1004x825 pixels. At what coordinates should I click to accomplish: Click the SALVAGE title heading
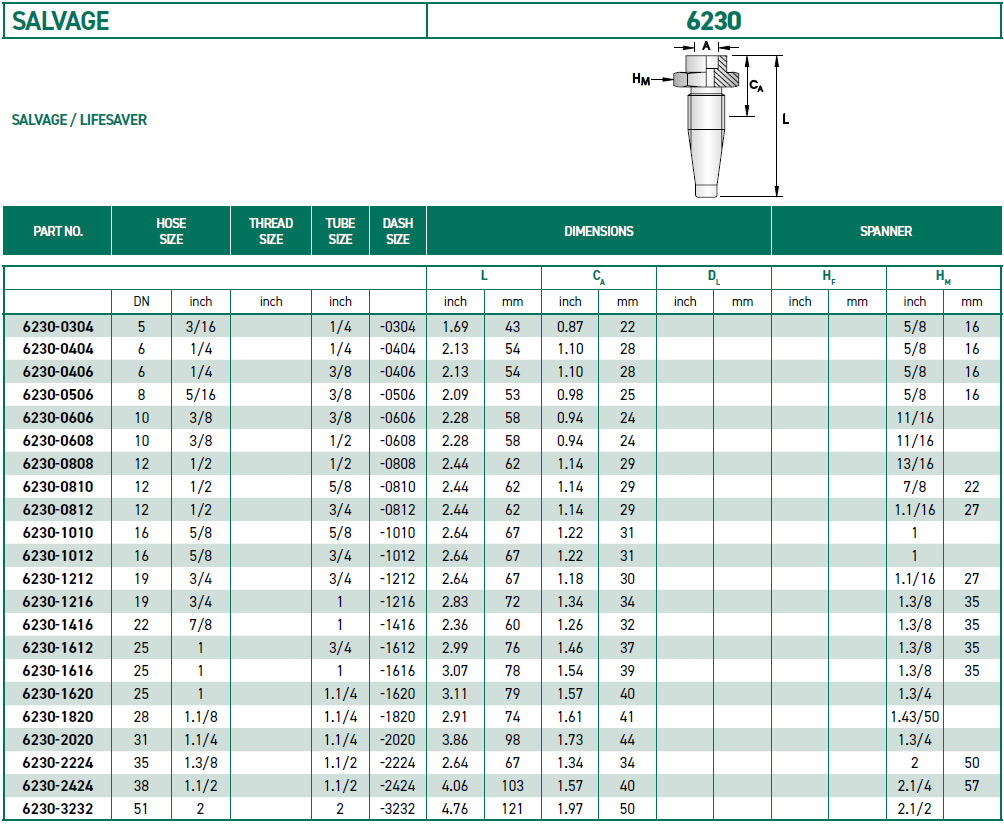(x=61, y=21)
